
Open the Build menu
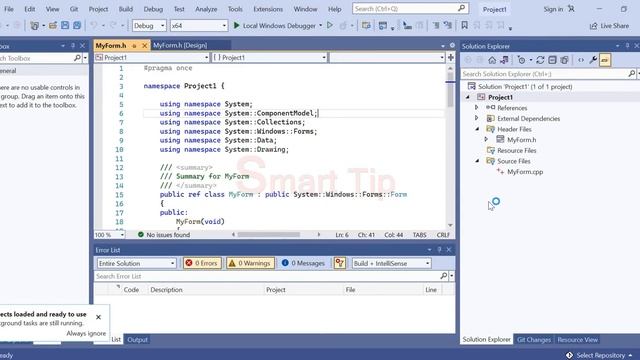(125, 9)
